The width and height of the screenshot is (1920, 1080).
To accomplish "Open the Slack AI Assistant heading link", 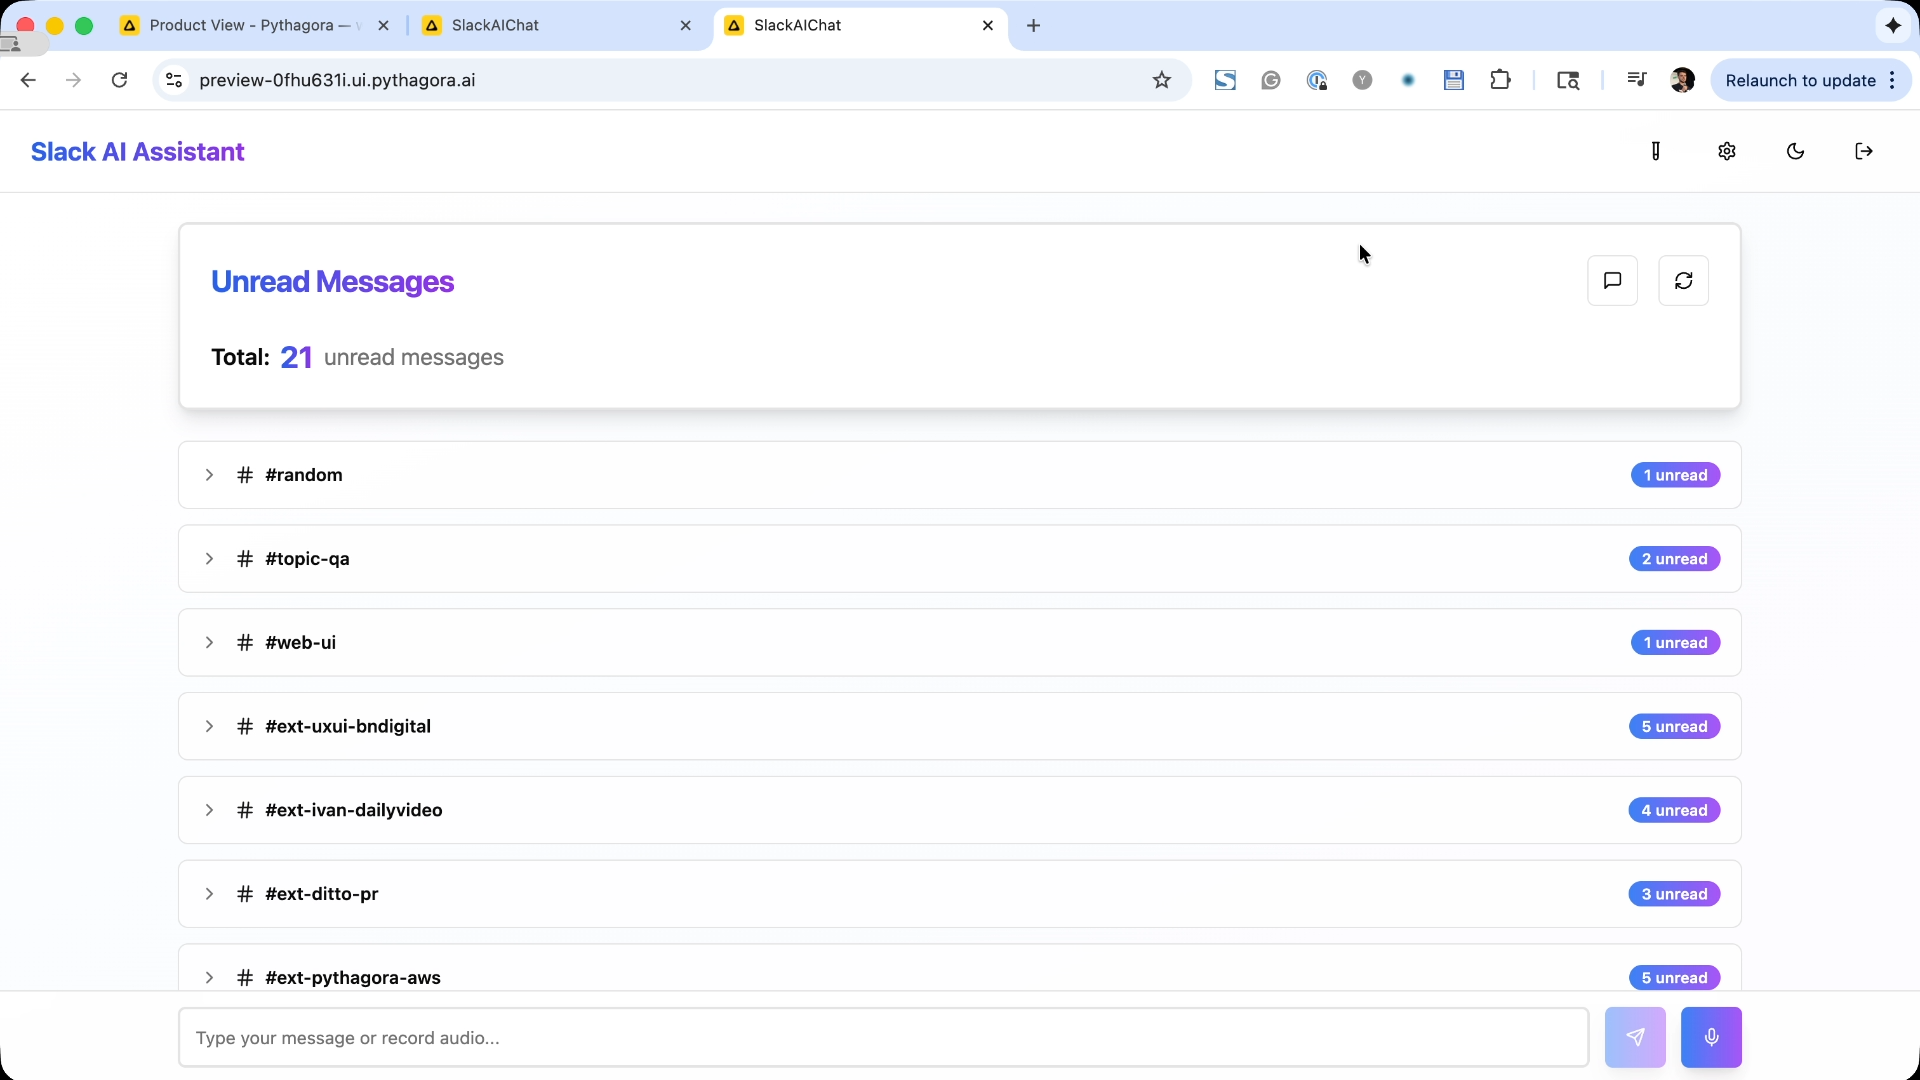I will coord(137,151).
